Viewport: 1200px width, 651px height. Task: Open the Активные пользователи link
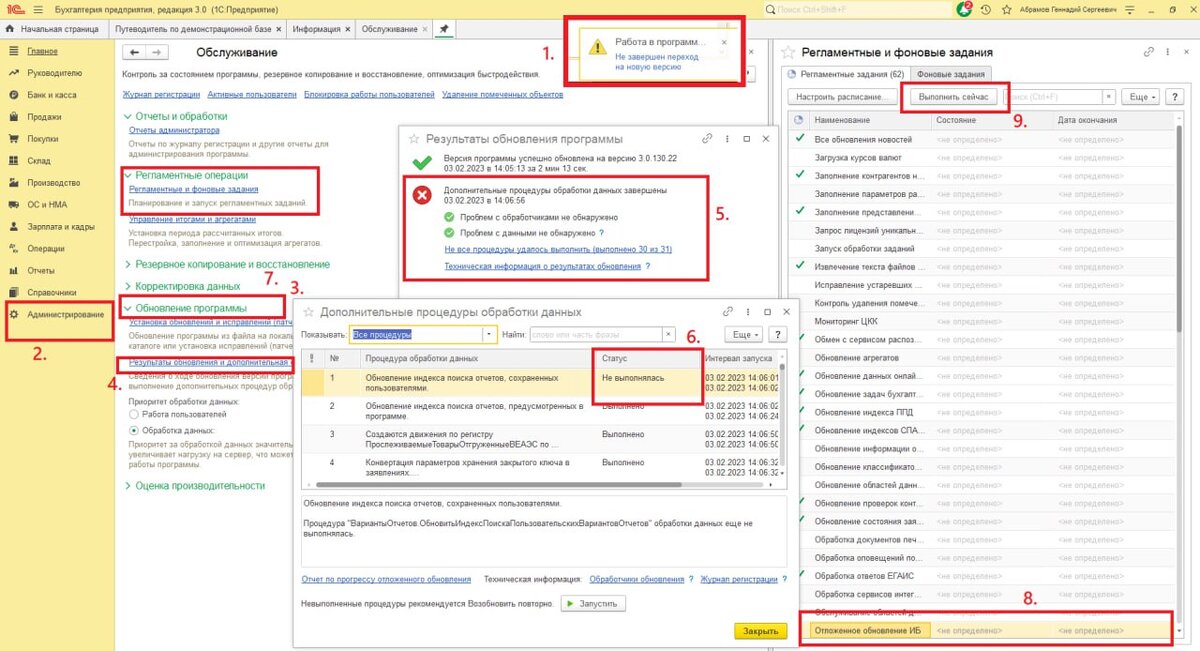(x=252, y=94)
